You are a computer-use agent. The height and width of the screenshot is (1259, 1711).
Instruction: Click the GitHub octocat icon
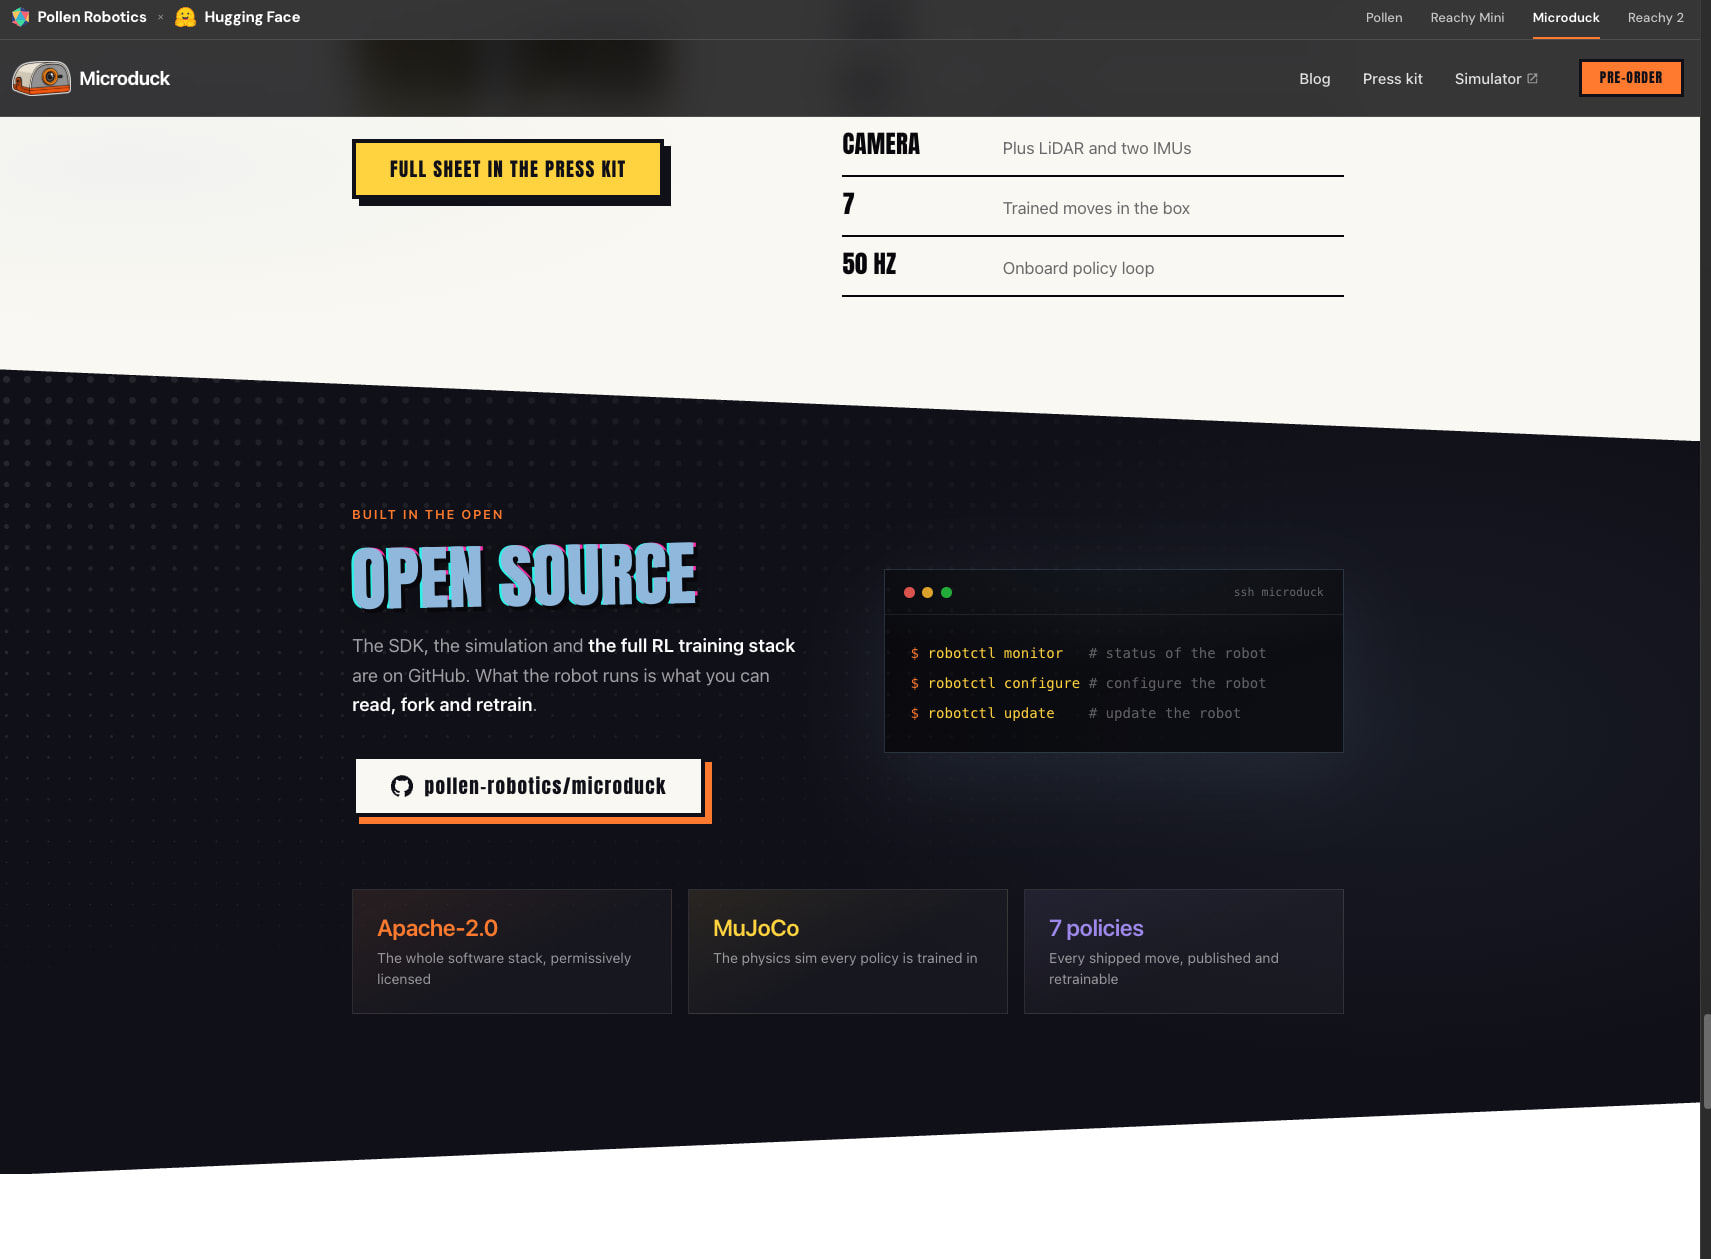click(x=402, y=786)
